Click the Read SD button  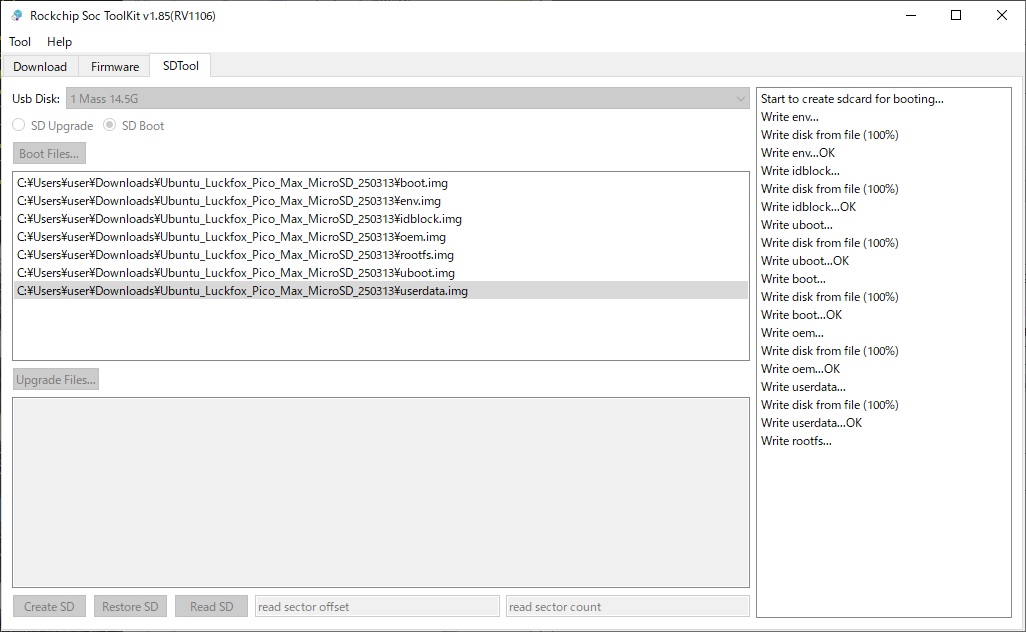(x=211, y=606)
